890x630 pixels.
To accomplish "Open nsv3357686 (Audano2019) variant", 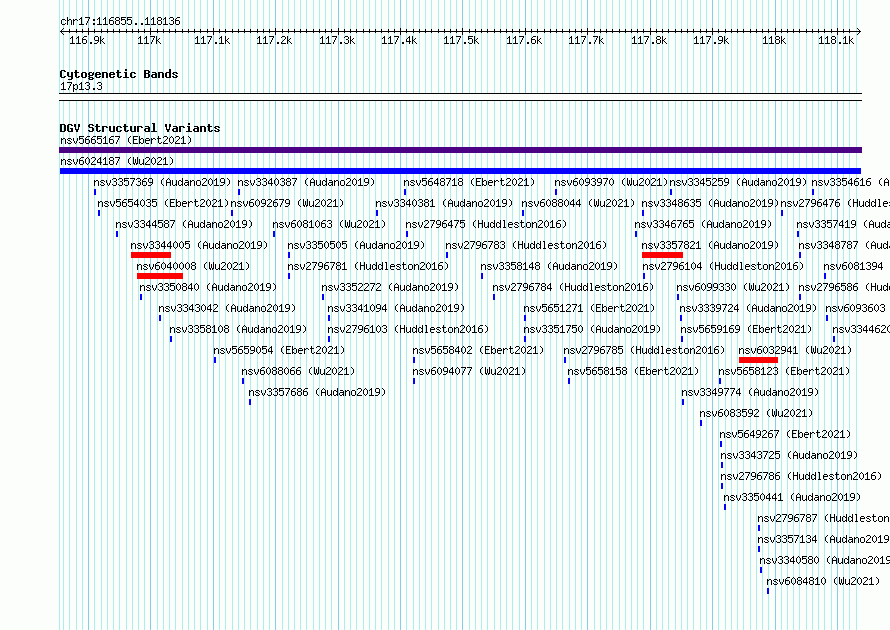I will [x=317, y=392].
